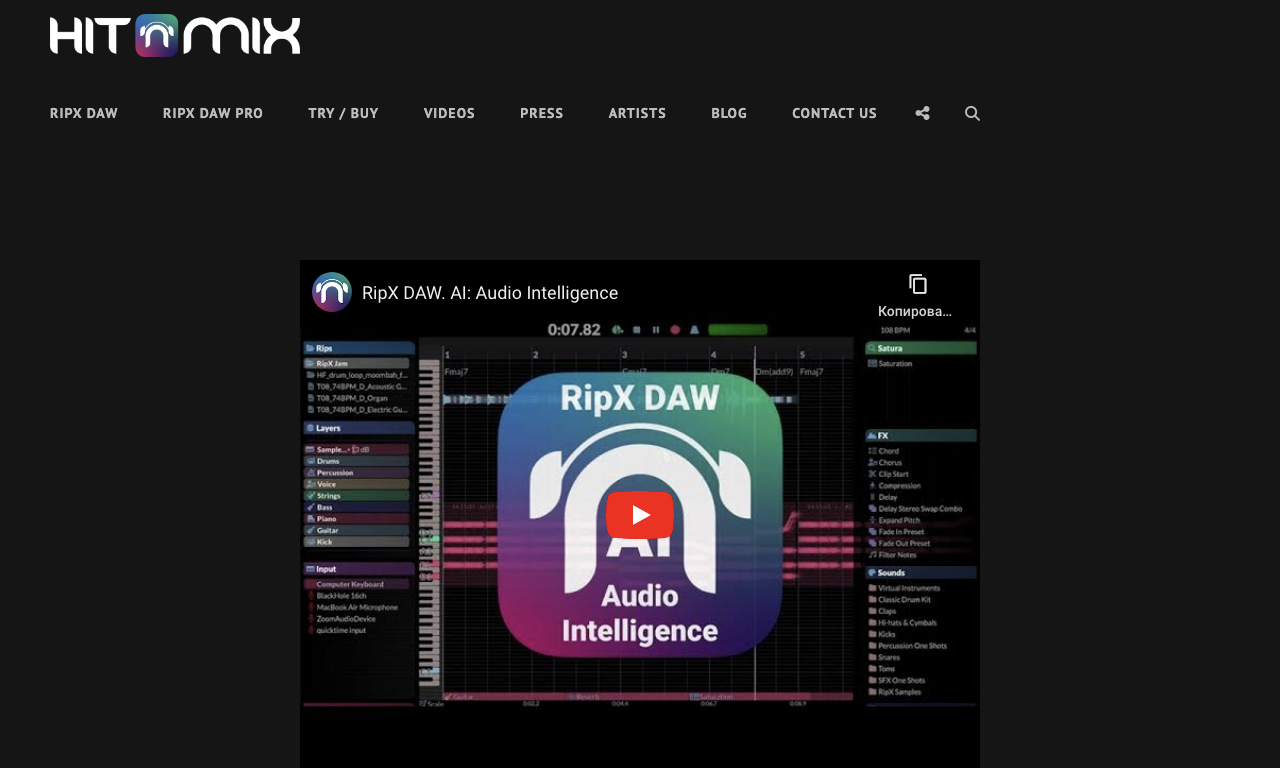Image resolution: width=1280 pixels, height=768 pixels.
Task: Copy the video link via Копирова… icon
Action: coord(916,295)
